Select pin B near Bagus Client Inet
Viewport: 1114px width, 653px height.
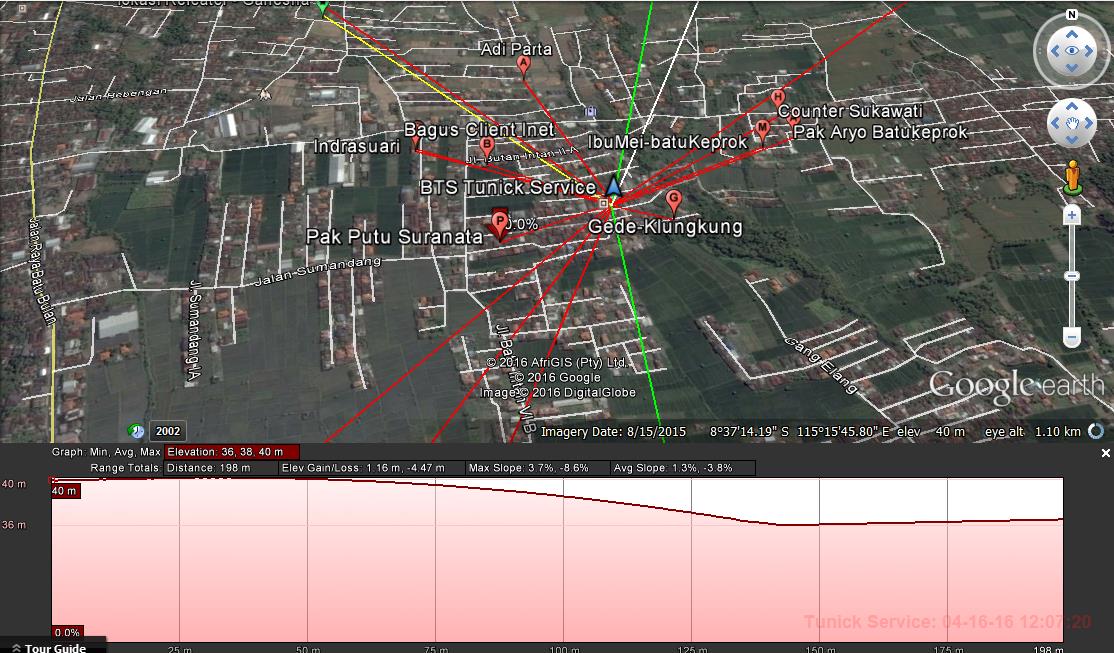(487, 147)
